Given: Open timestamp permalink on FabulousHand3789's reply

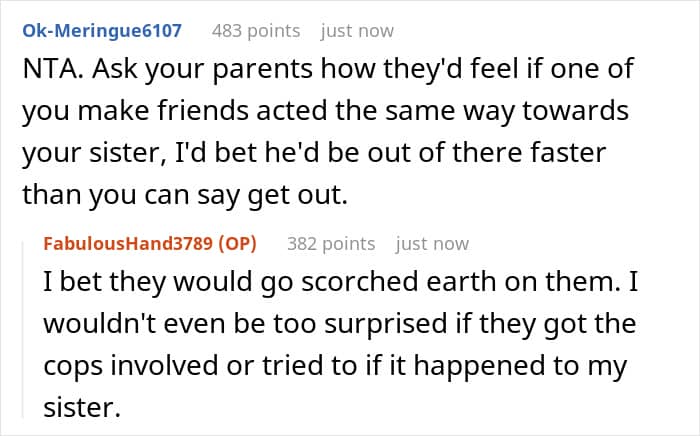Looking at the screenshot, I should pos(432,243).
